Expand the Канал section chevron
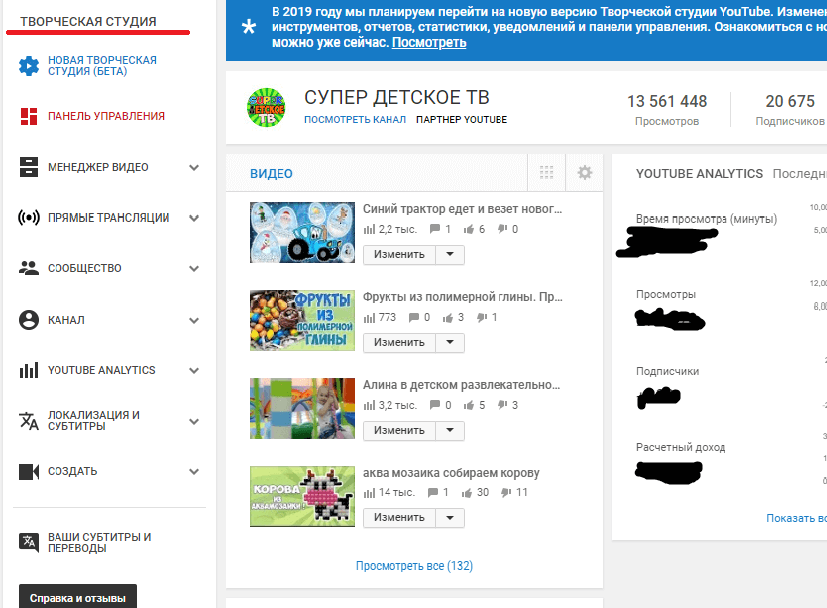827x608 pixels. (x=194, y=321)
